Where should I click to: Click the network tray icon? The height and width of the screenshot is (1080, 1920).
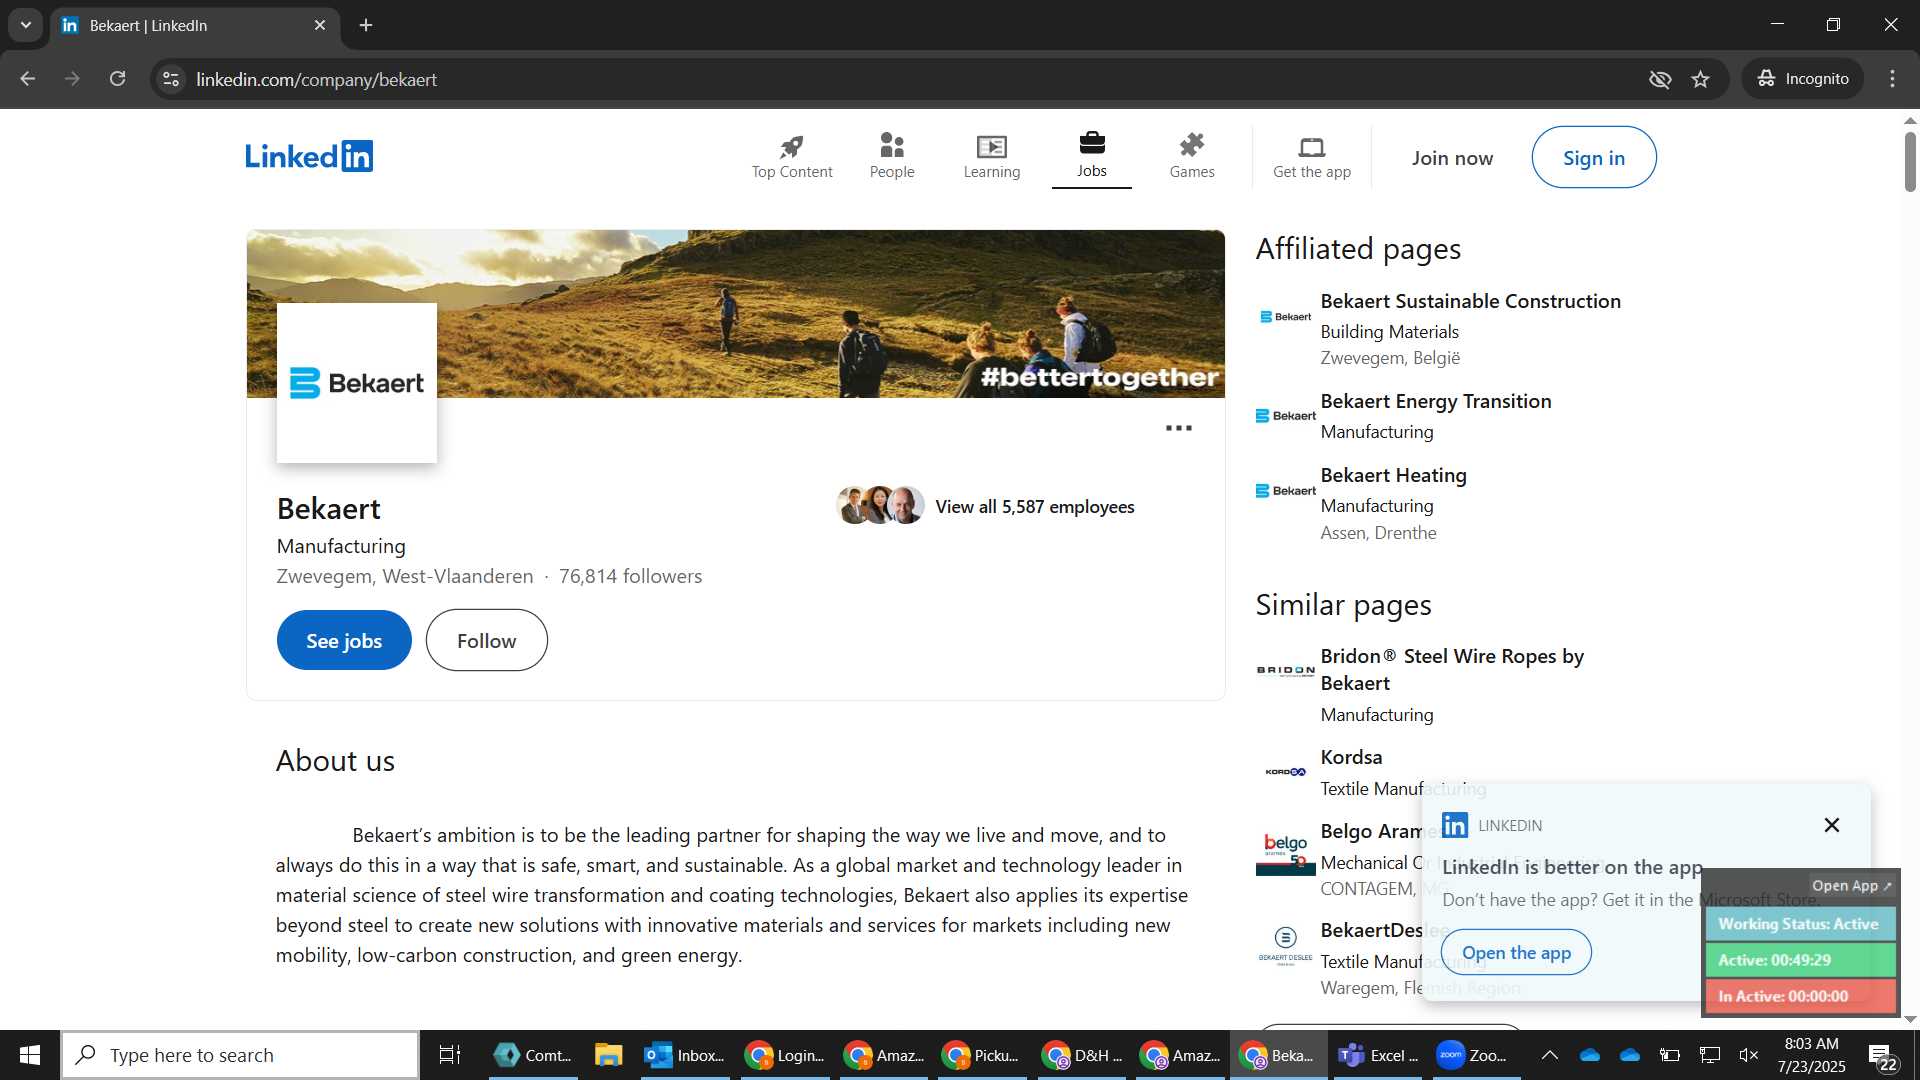[x=1710, y=1055]
